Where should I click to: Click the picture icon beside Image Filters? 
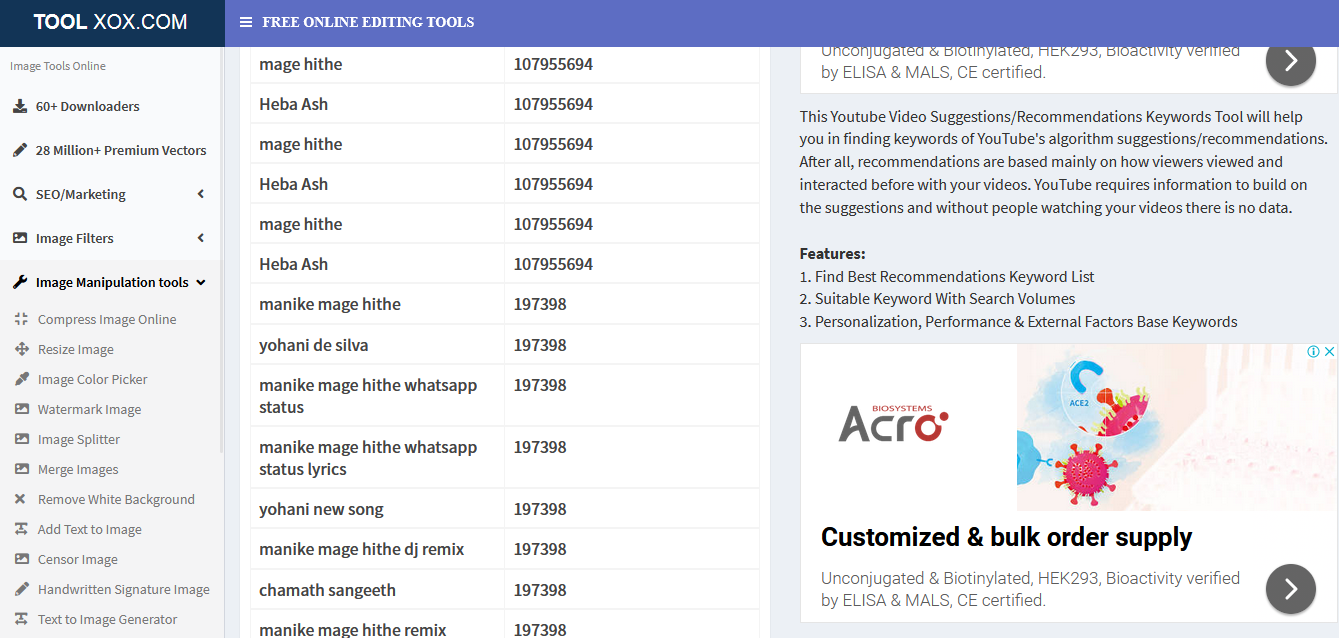[x=20, y=238]
